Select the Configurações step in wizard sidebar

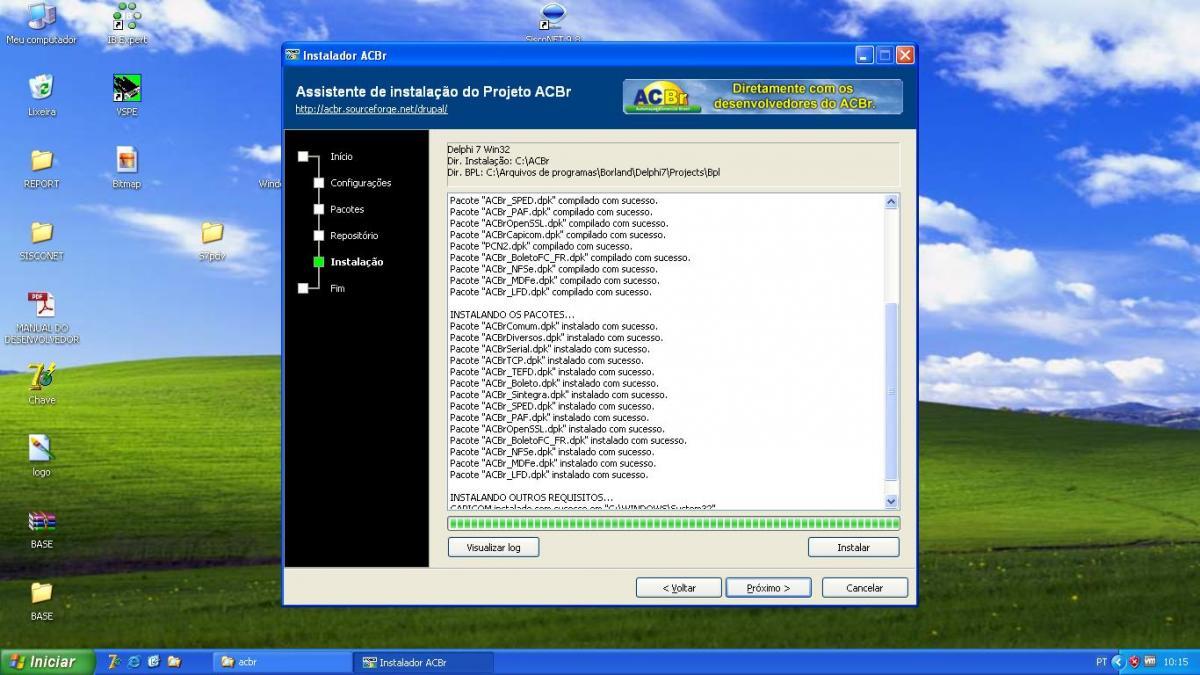tap(360, 183)
